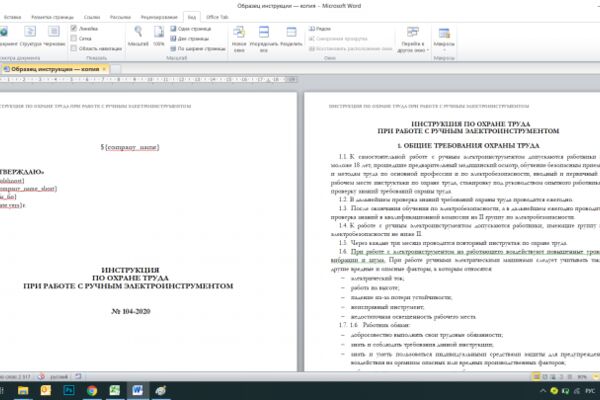Open the Структура (Outline) view
This screenshot has height=400, width=600.
tap(30, 36)
